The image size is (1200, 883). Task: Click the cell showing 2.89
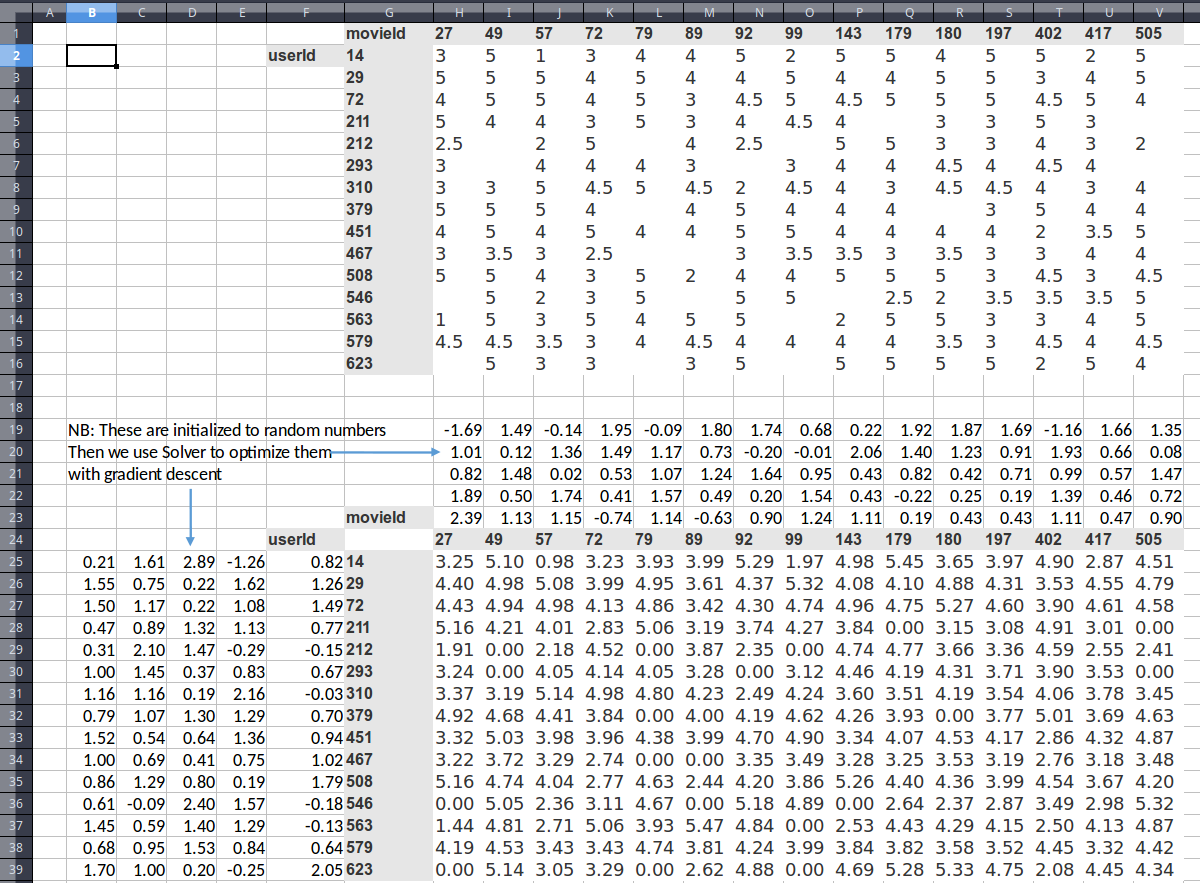click(192, 562)
